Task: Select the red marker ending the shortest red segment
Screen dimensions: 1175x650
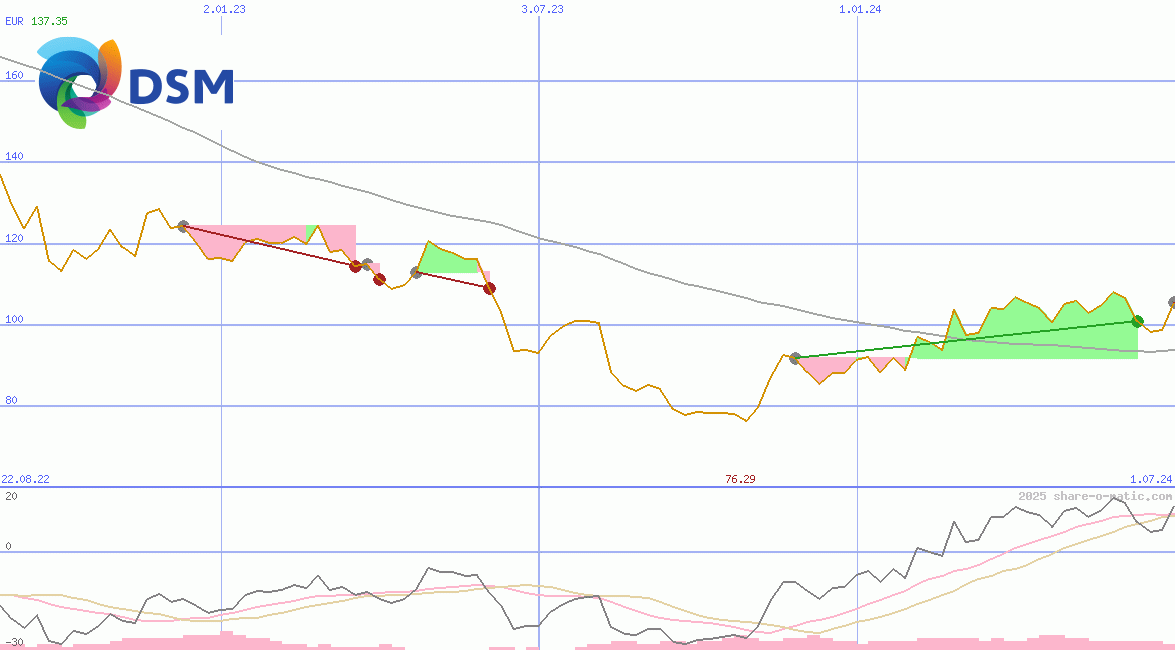Action: click(x=380, y=280)
